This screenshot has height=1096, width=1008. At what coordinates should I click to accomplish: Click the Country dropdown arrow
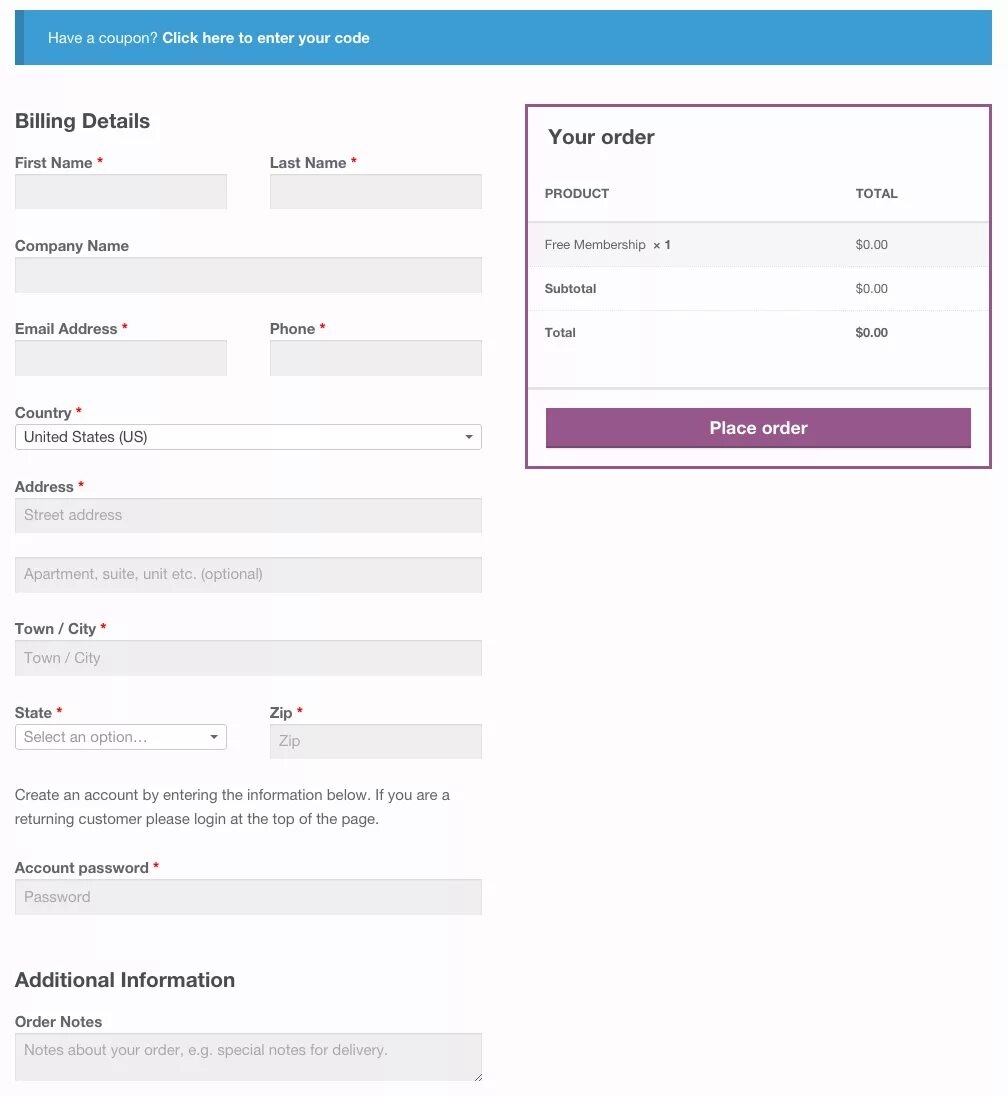pyautogui.click(x=469, y=437)
